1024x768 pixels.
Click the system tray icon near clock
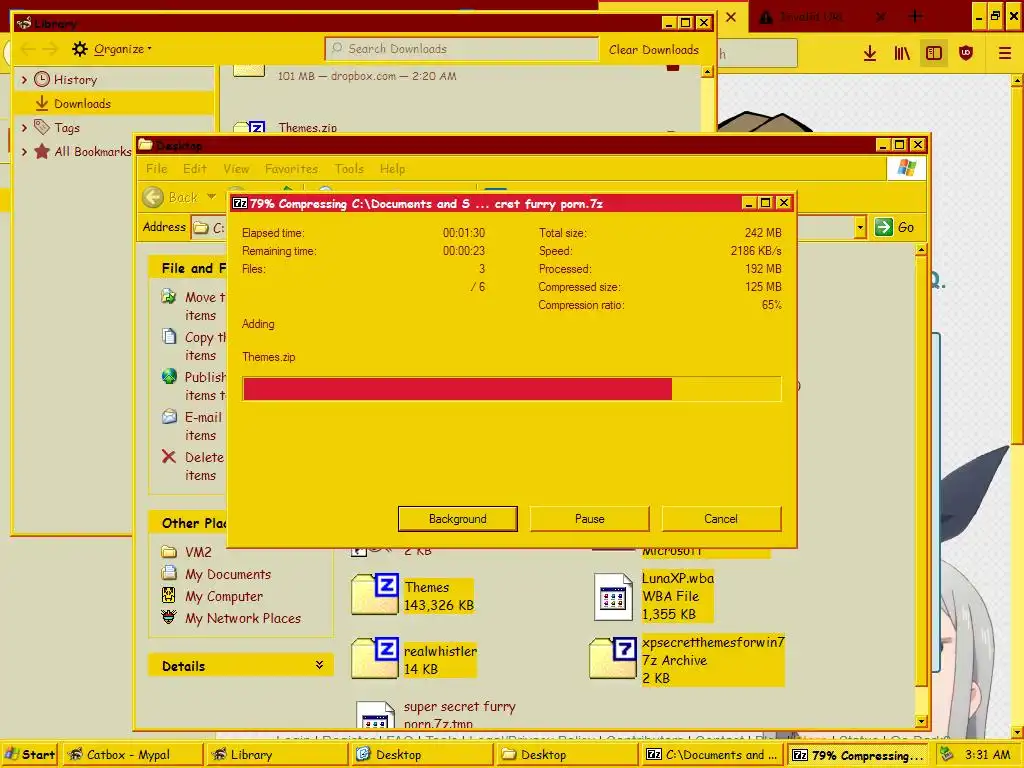click(946, 754)
